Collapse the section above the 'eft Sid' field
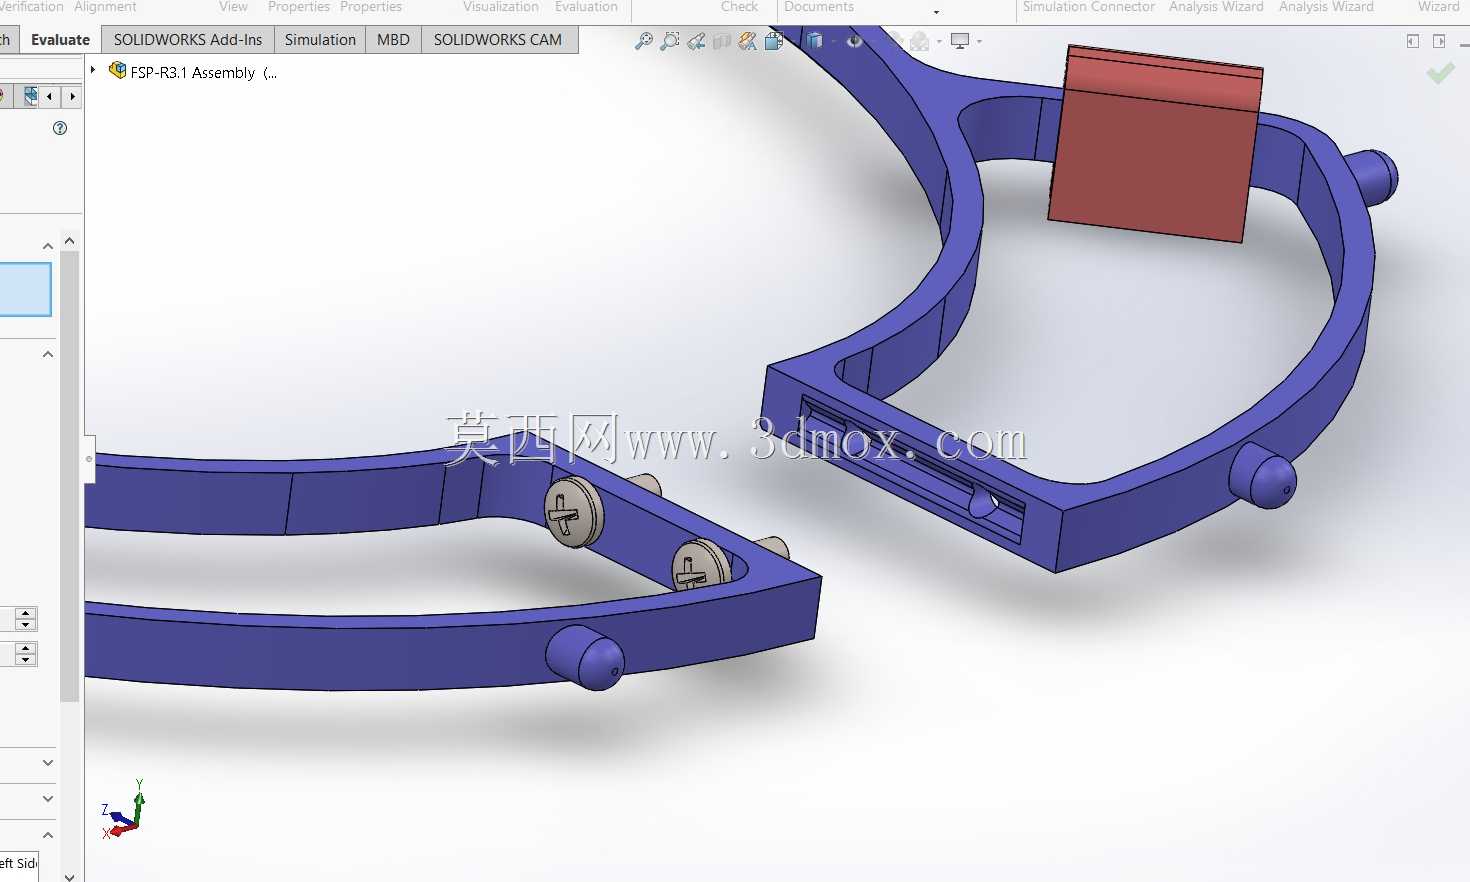The width and height of the screenshot is (1470, 882). coord(48,835)
